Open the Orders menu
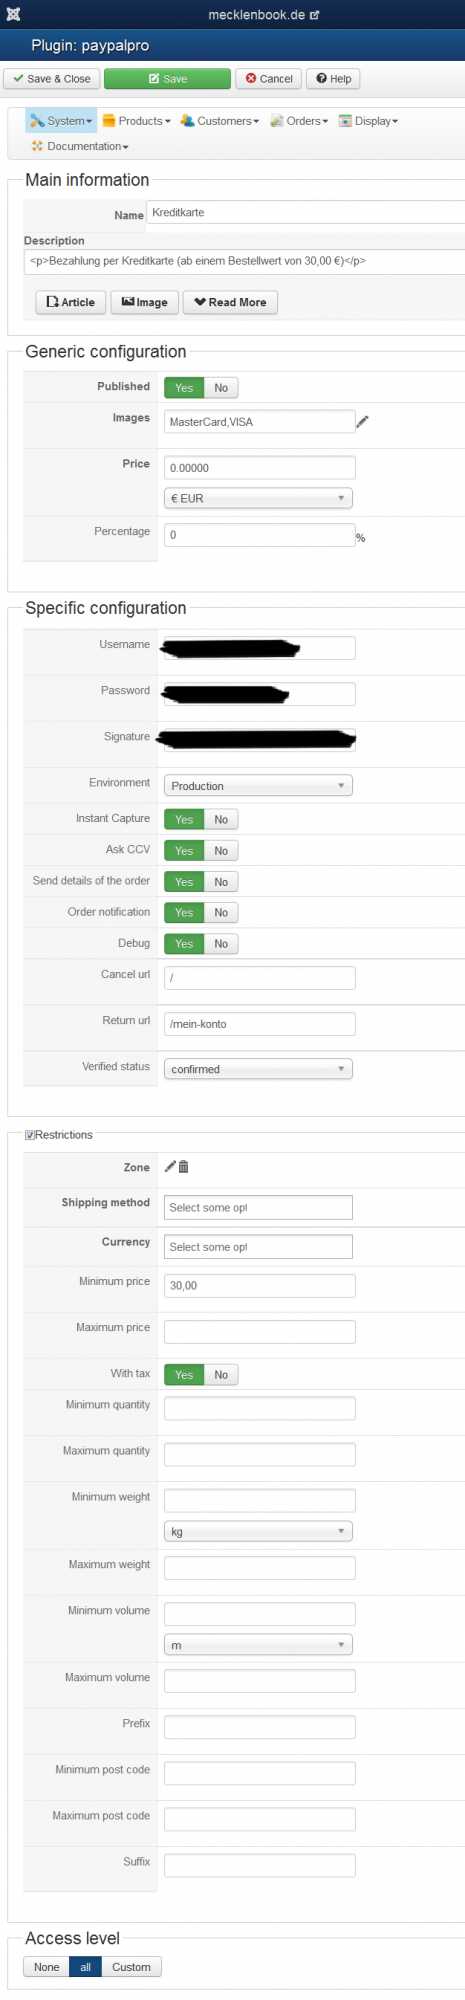The width and height of the screenshot is (465, 2000). (299, 121)
